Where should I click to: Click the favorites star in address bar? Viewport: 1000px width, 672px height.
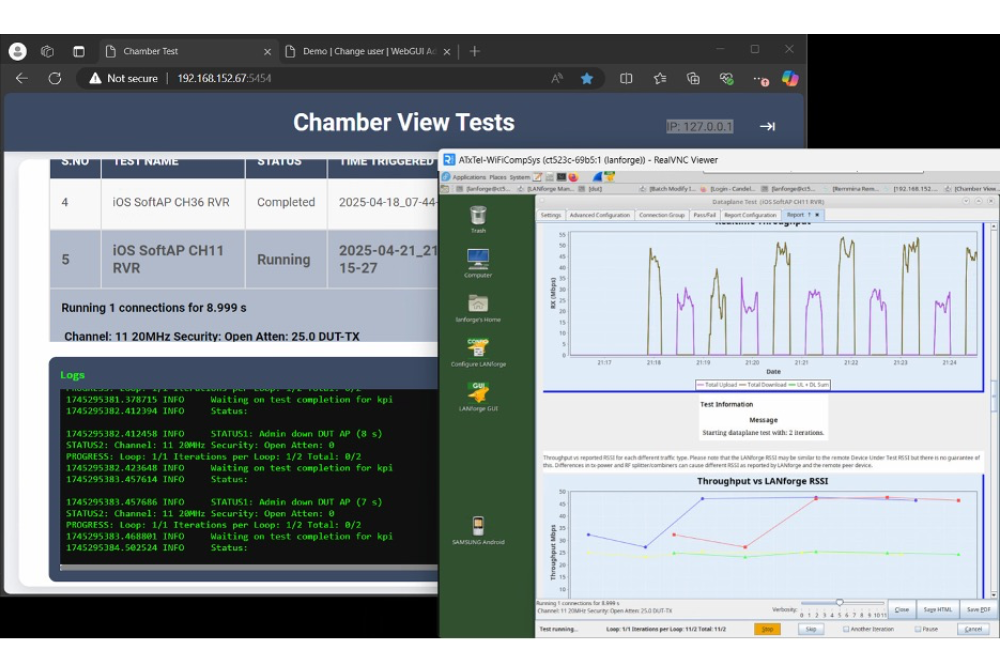point(587,78)
